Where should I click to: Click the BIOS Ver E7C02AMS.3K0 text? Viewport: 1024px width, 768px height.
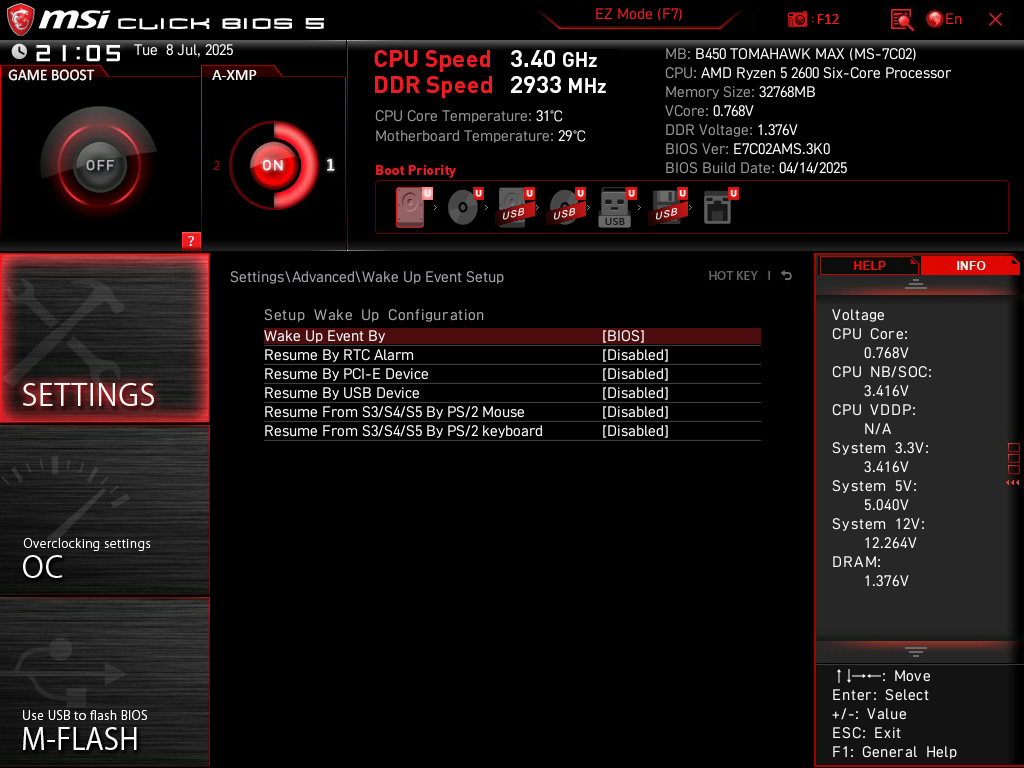coord(747,149)
